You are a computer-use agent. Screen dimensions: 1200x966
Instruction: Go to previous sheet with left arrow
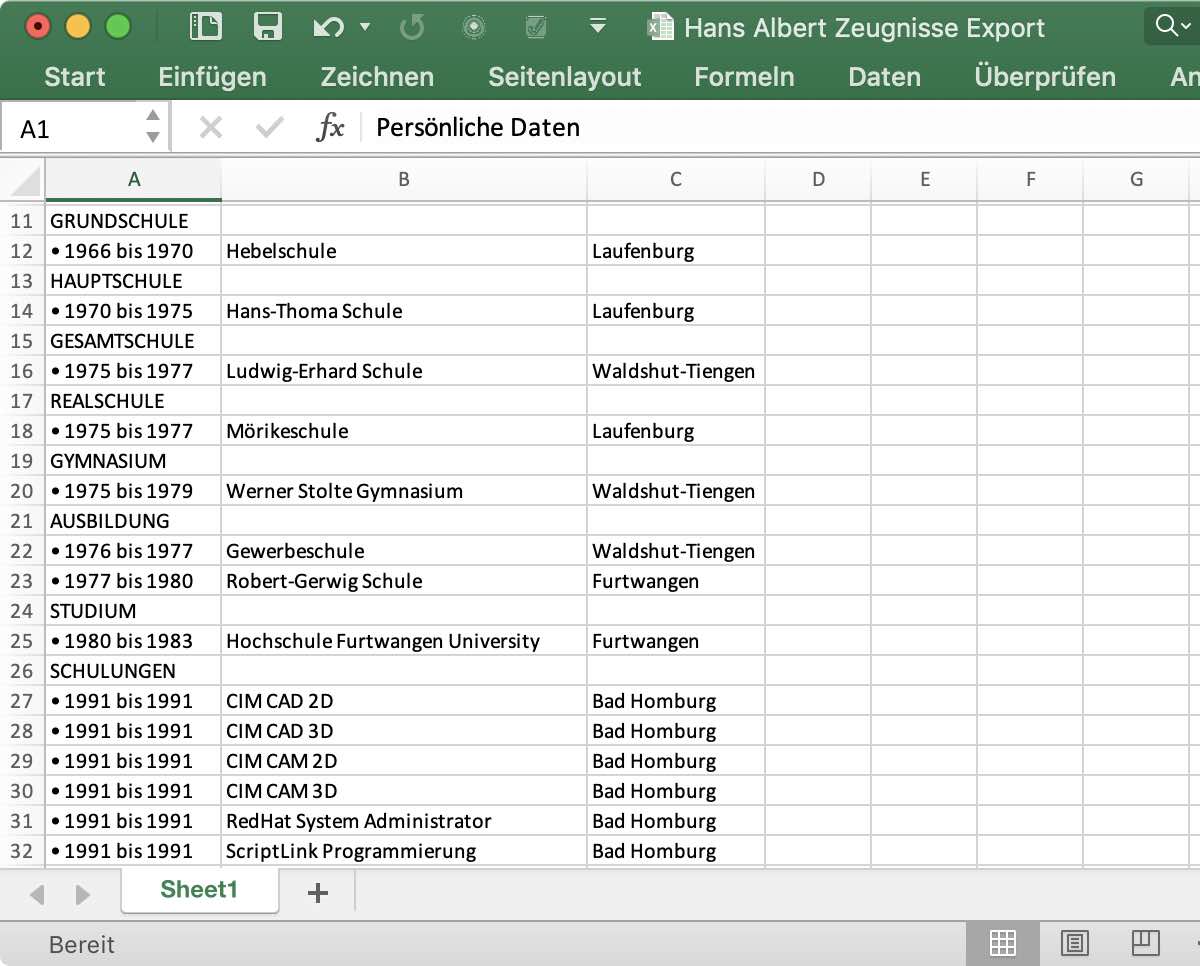(x=37, y=894)
